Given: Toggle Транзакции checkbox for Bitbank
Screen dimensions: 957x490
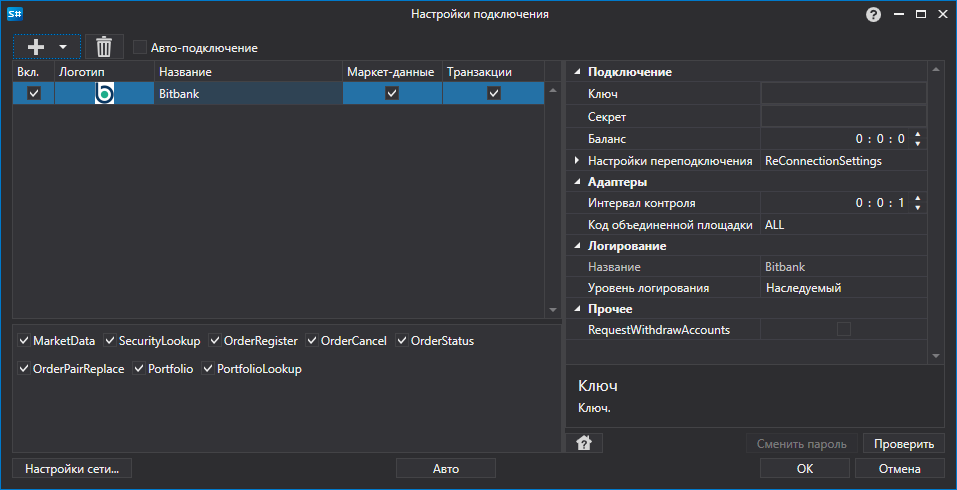Looking at the screenshot, I should pos(494,93).
